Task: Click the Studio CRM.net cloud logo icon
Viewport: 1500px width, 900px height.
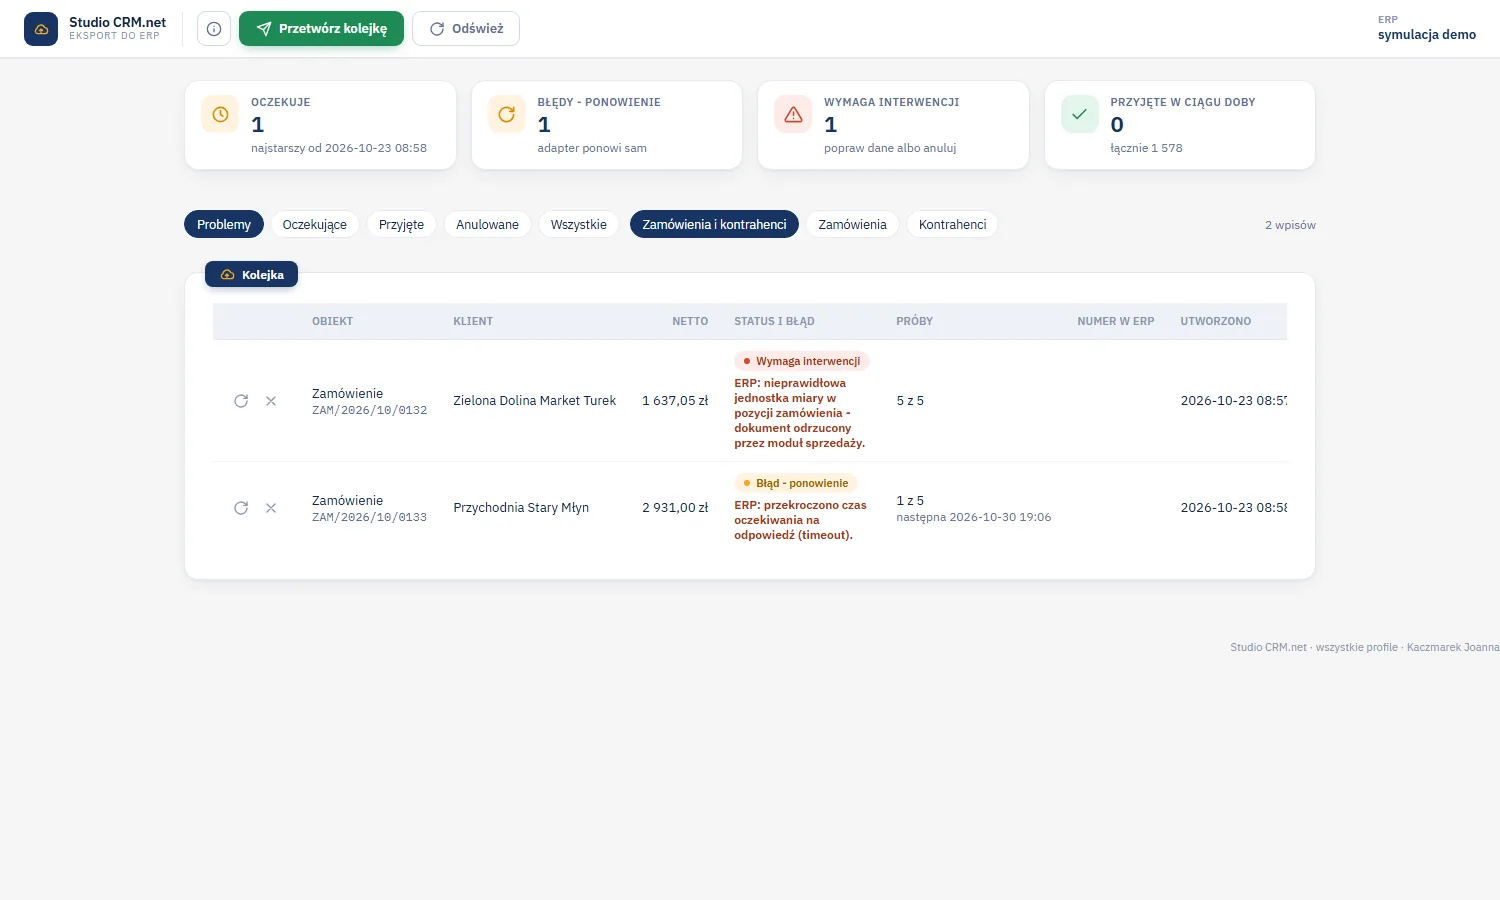Action: pyautogui.click(x=41, y=29)
